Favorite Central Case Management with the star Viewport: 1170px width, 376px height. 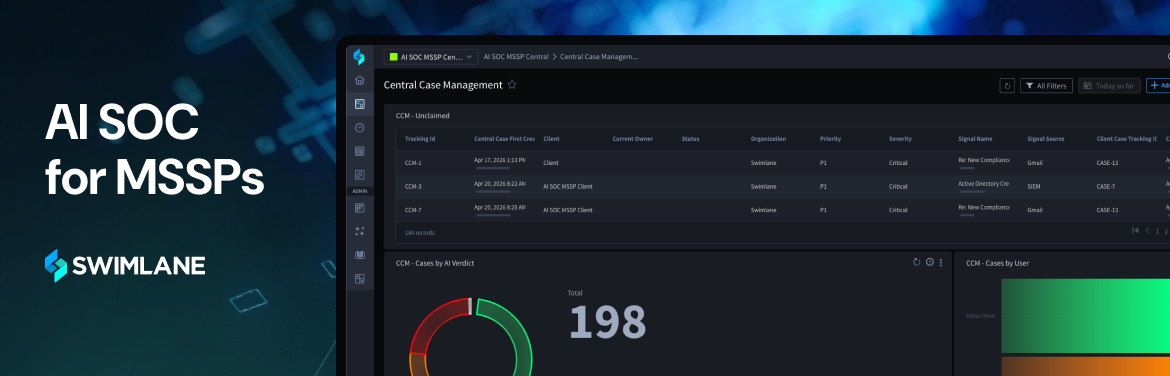pyautogui.click(x=512, y=85)
